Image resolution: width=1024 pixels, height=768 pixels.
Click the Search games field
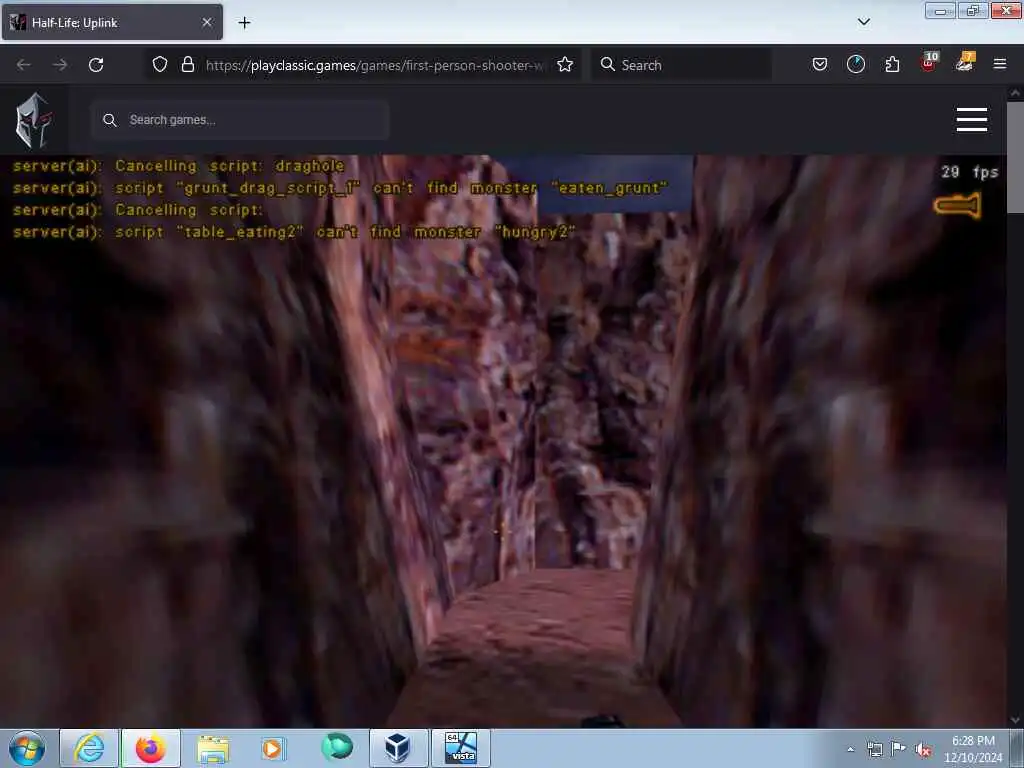tap(240, 120)
